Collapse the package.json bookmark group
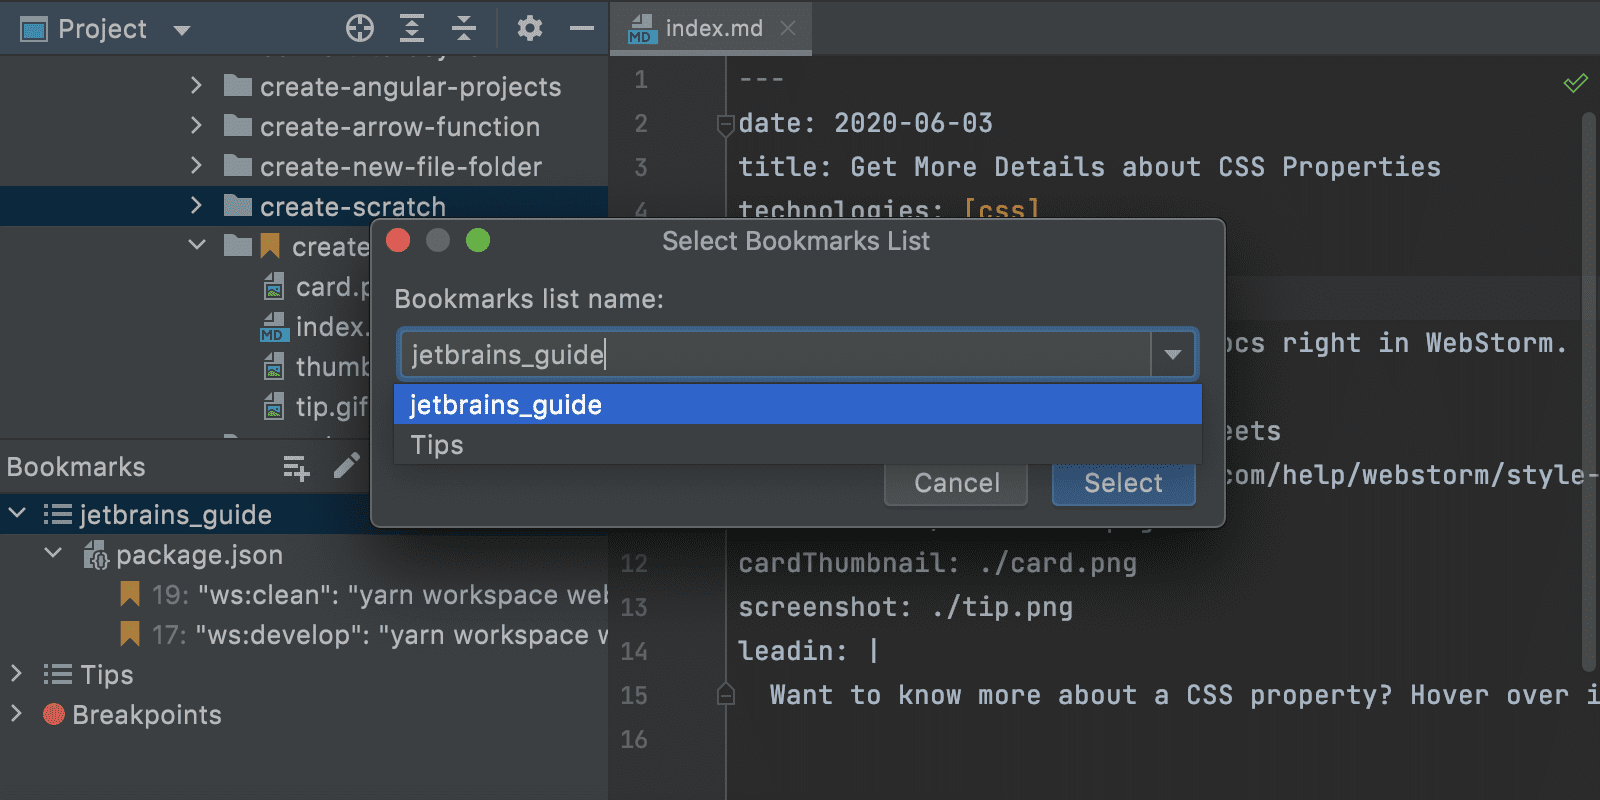This screenshot has height=800, width=1600. [53, 553]
